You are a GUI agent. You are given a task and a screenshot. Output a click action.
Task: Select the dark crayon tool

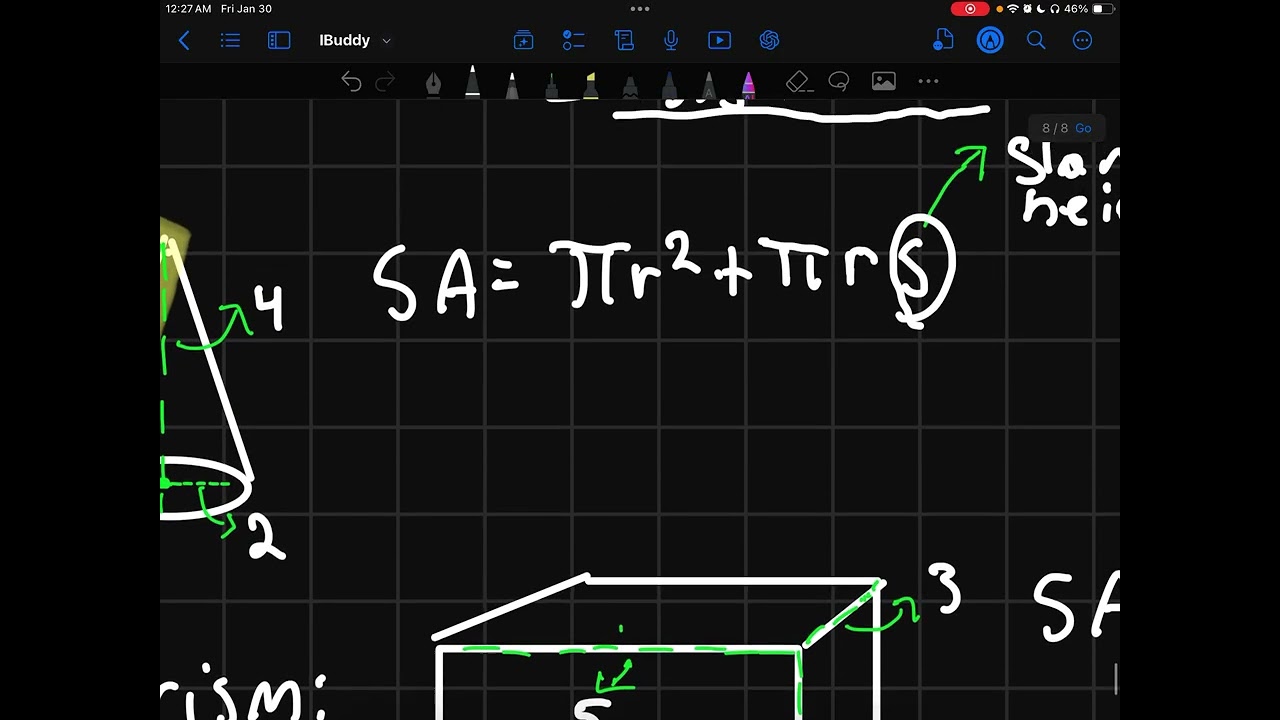pos(630,86)
